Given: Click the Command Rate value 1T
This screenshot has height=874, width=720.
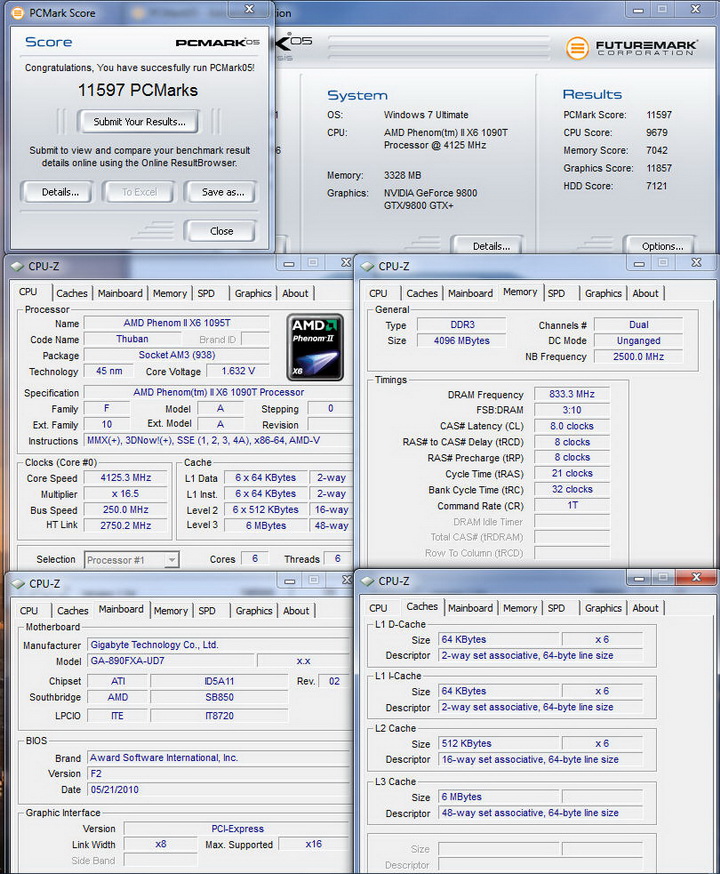Looking at the screenshot, I should (572, 506).
